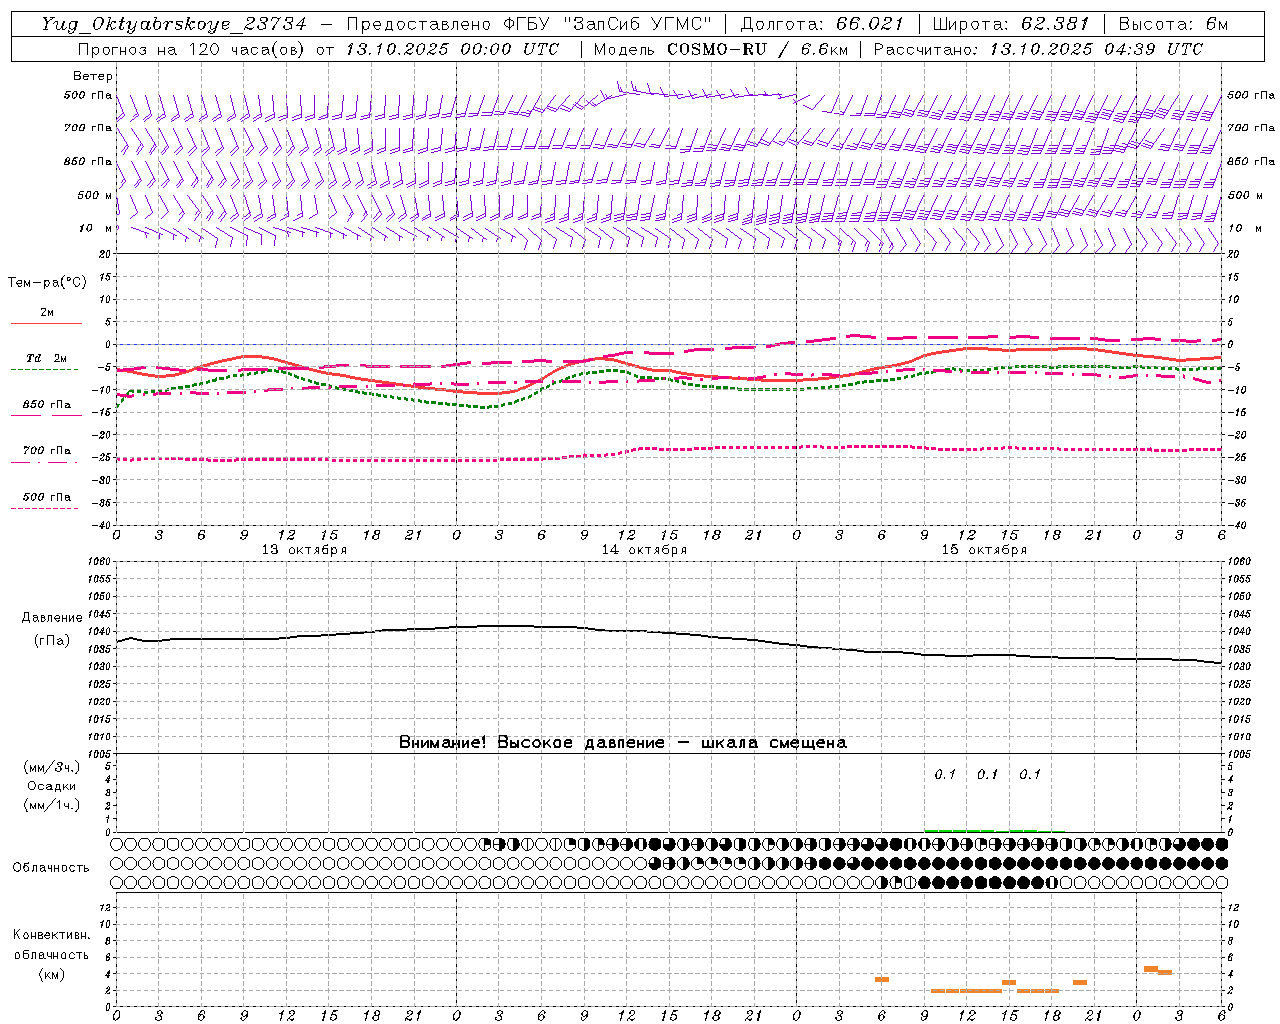Viewport: 1280px width, 1024px height.
Task: Click the 14 октября date label
Action: [644, 550]
